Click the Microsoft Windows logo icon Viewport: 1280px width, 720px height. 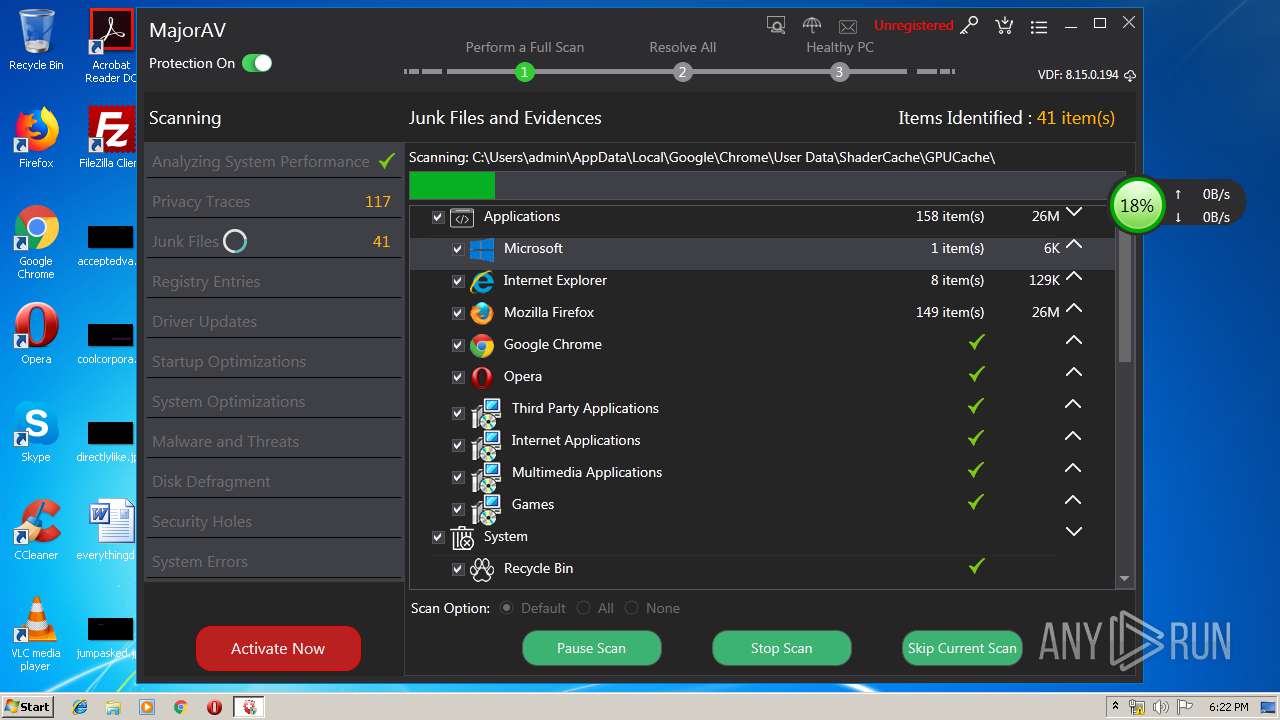click(482, 249)
